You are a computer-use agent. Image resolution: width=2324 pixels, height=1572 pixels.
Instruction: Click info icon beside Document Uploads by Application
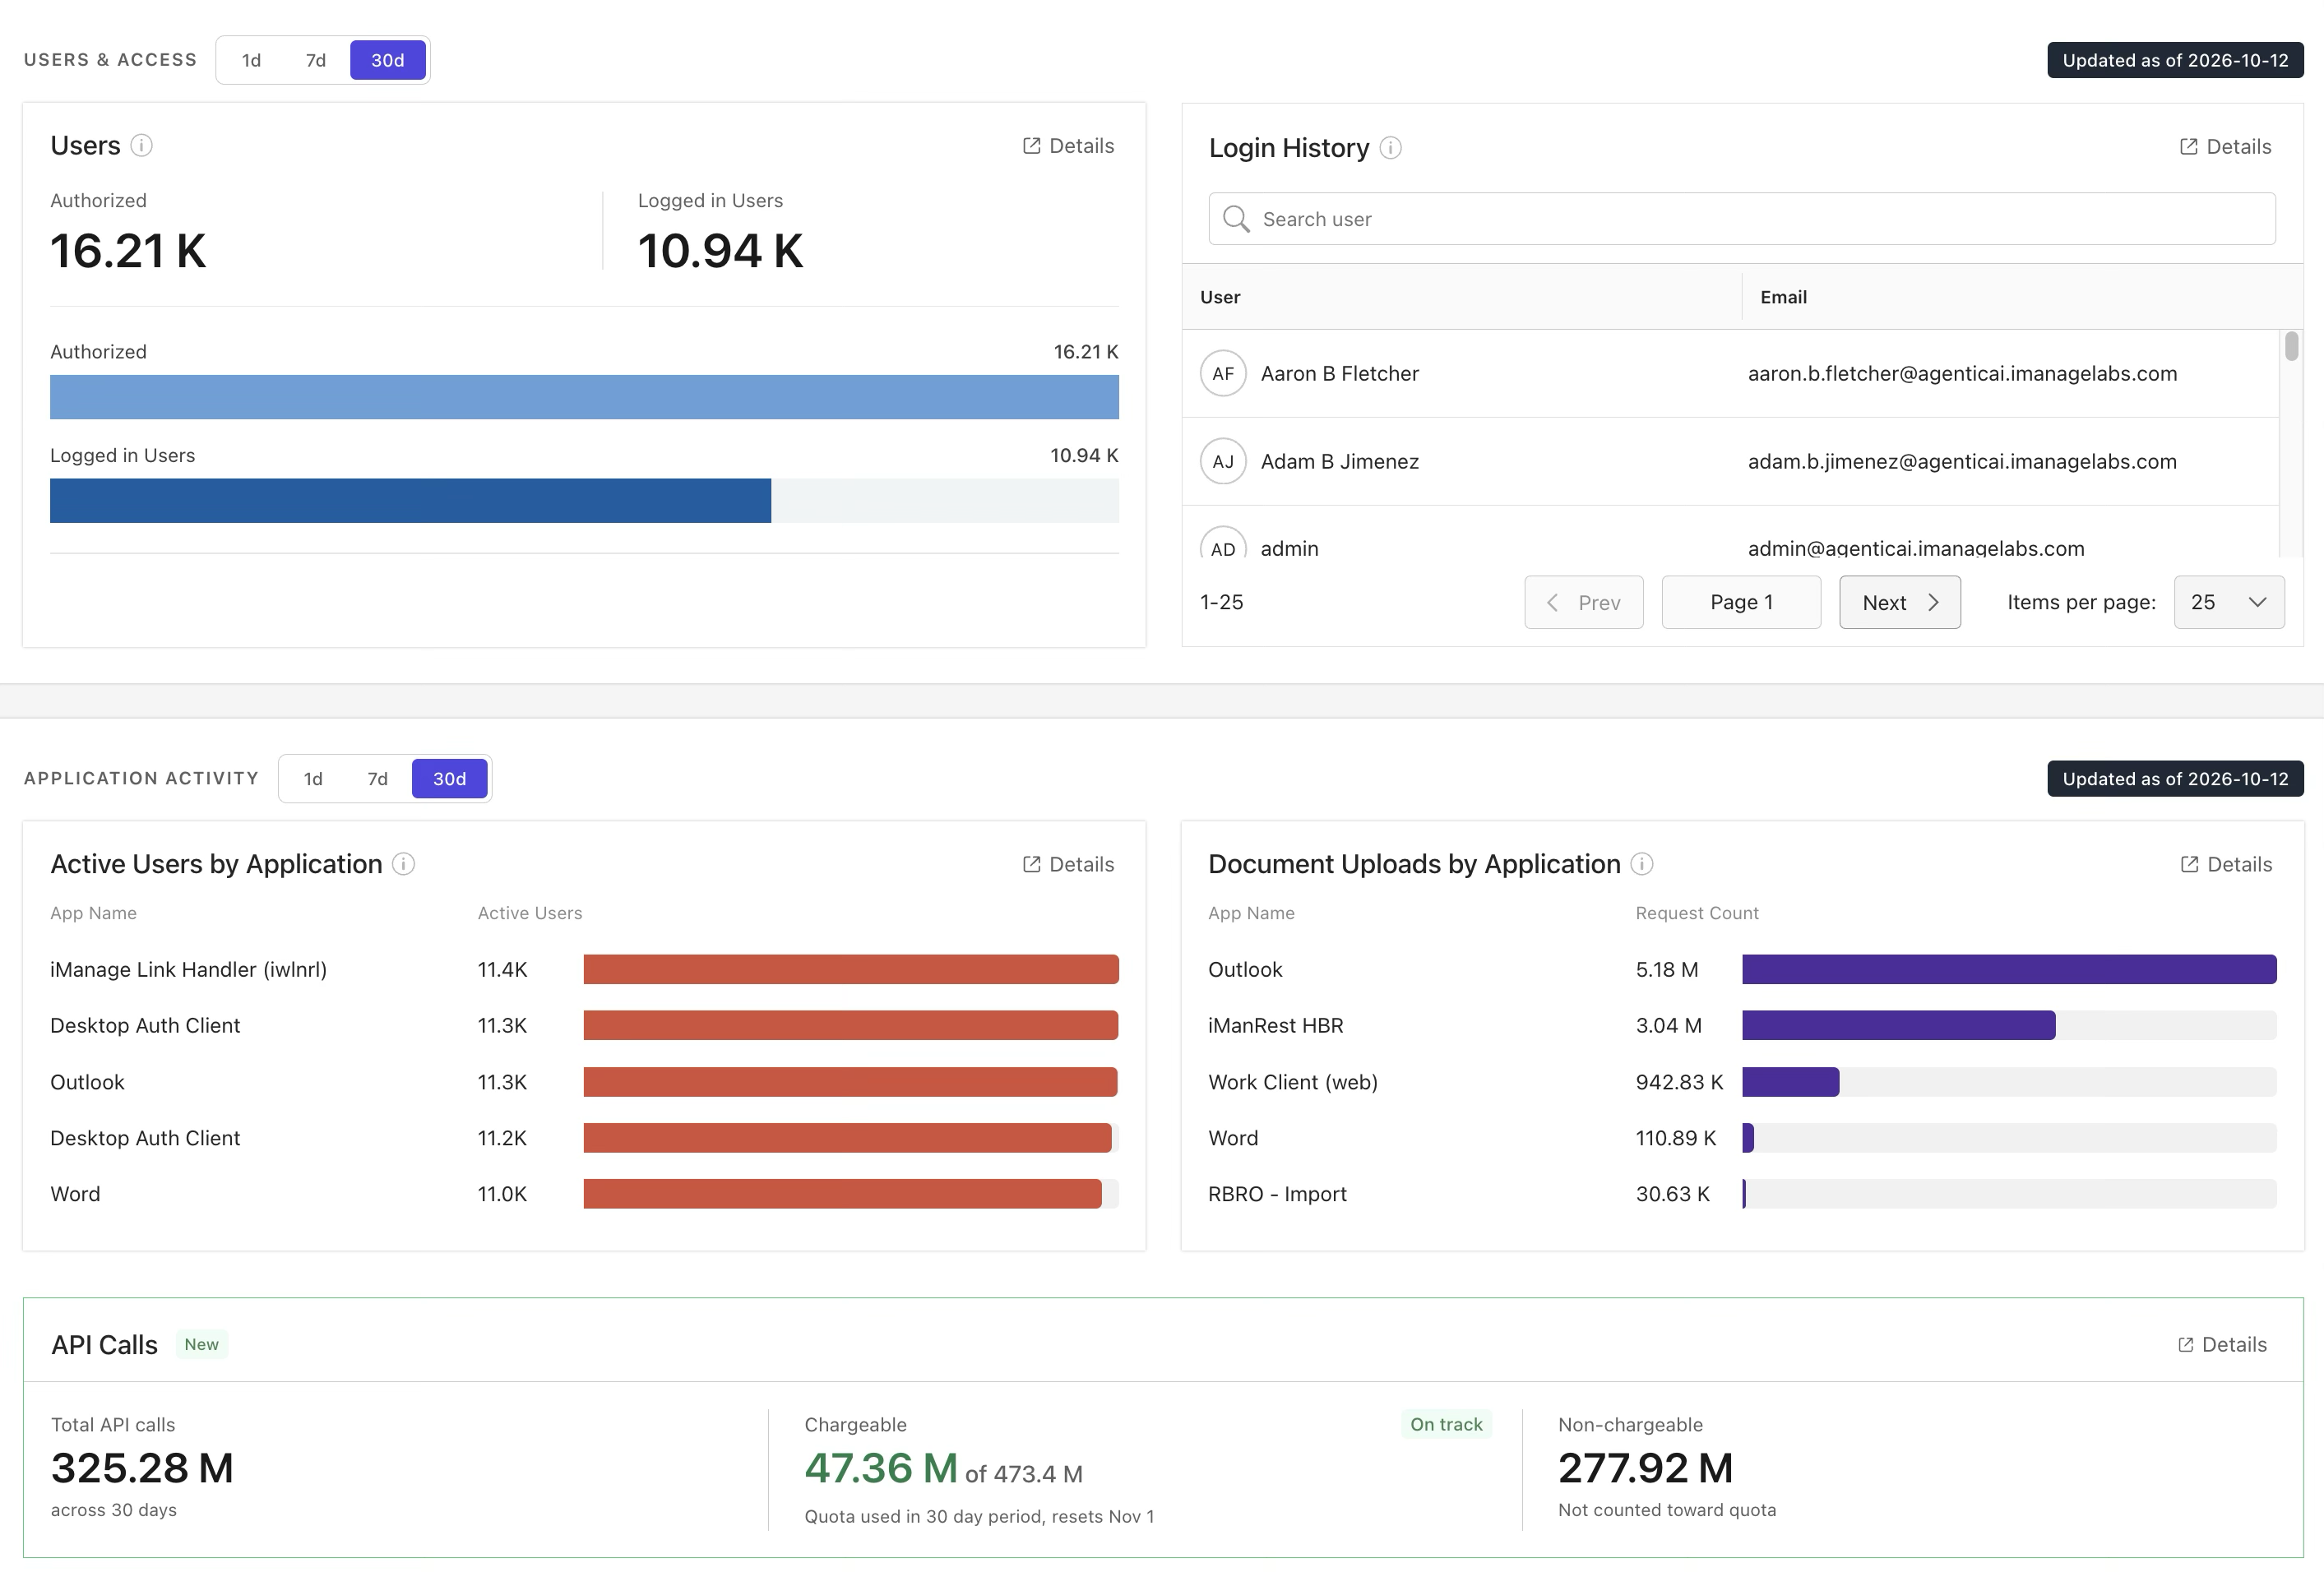[1641, 864]
